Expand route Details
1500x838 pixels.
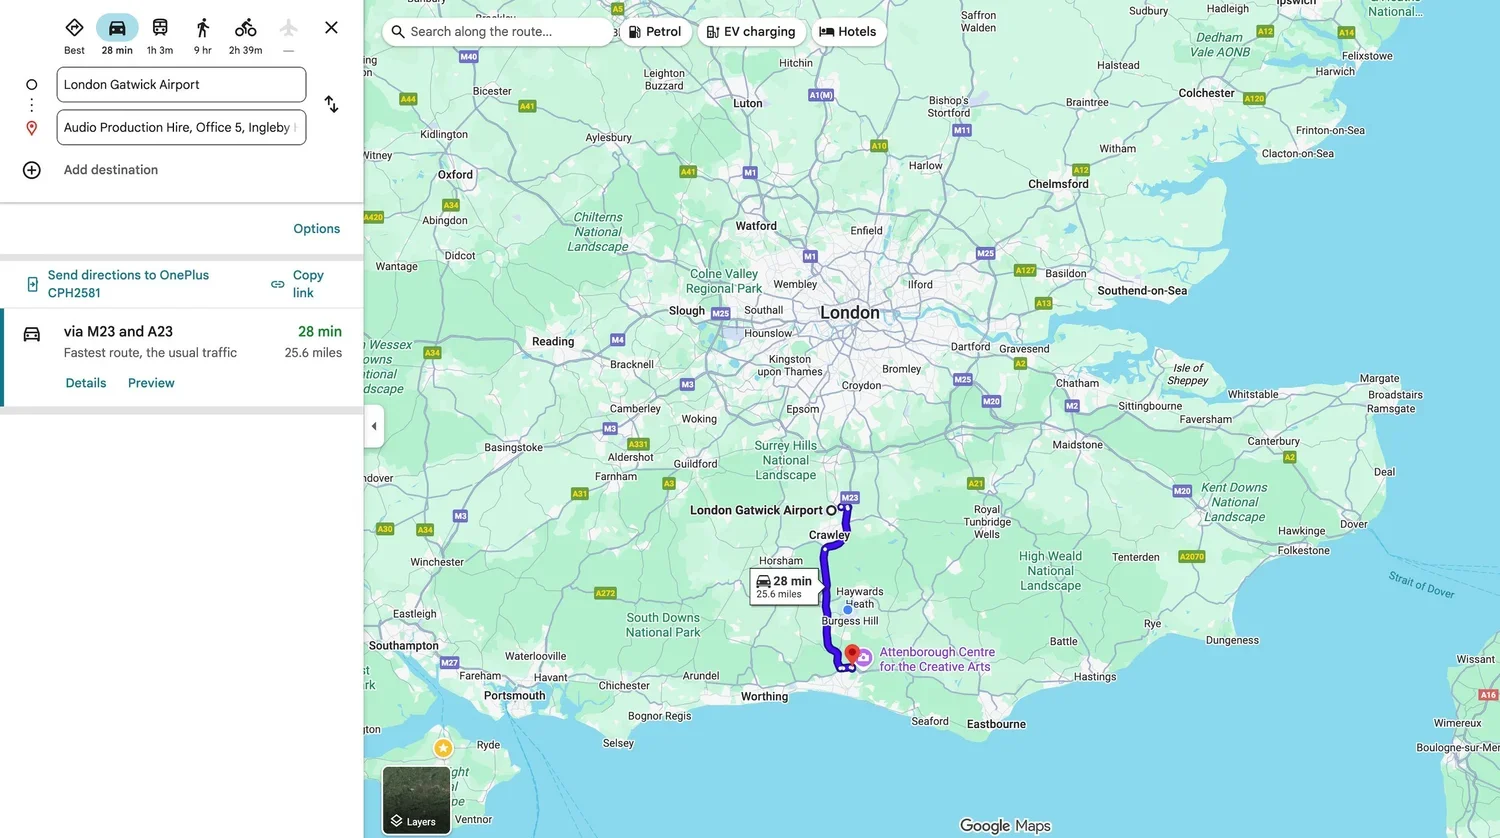(x=86, y=383)
